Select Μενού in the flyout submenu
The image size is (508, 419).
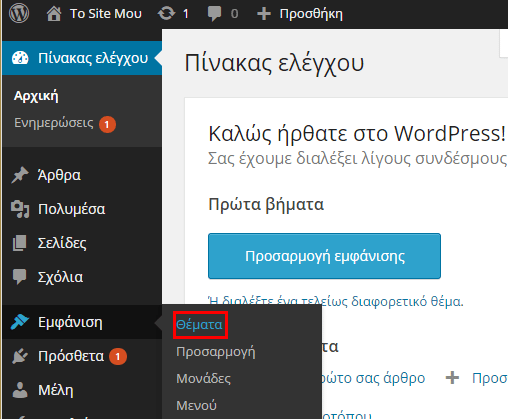(197, 406)
